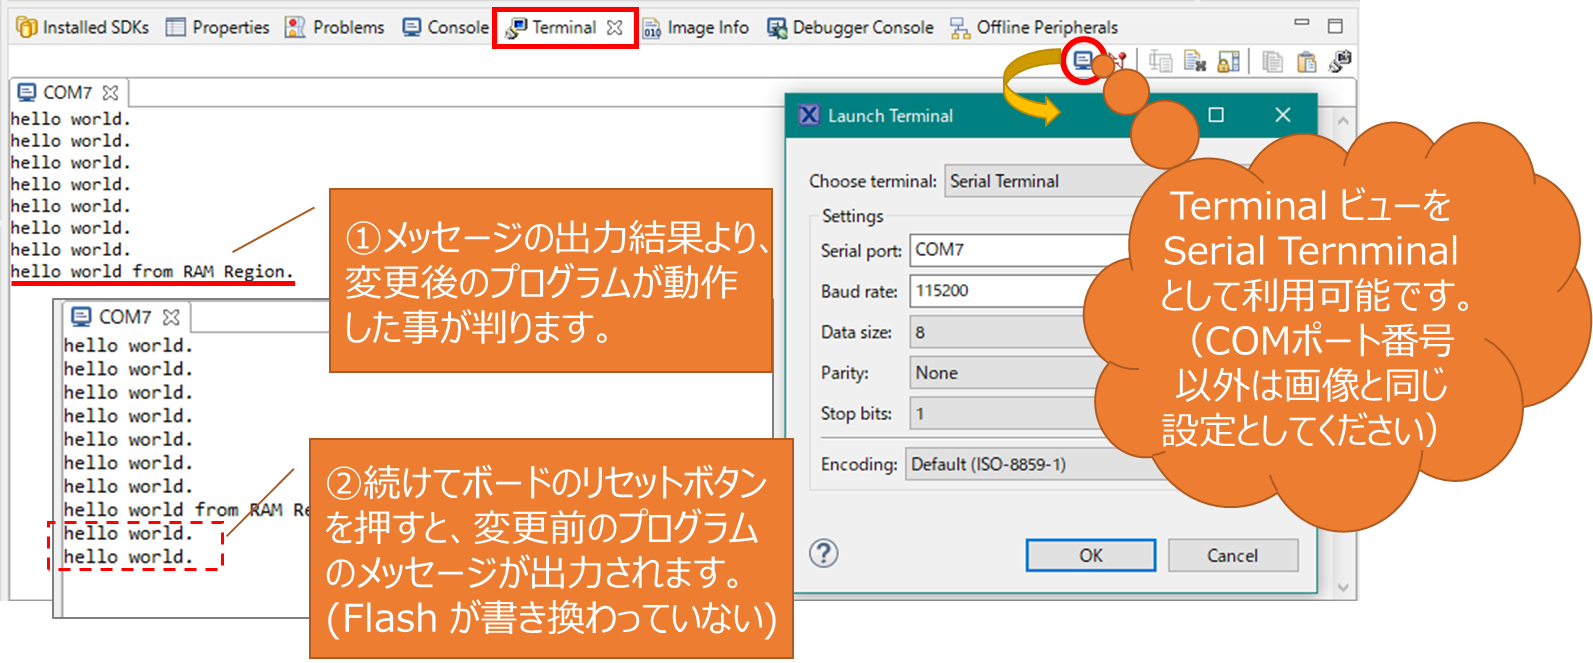Image resolution: width=1593 pixels, height=663 pixels.
Task: Switch to the Image Info tab
Action: click(x=696, y=28)
